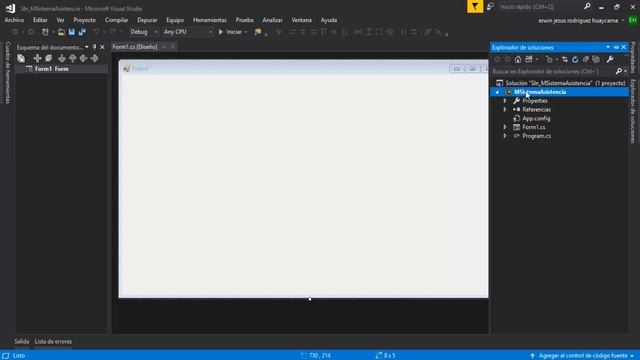Open the Salida tab at bottom
This screenshot has height=360, width=640.
(x=22, y=341)
